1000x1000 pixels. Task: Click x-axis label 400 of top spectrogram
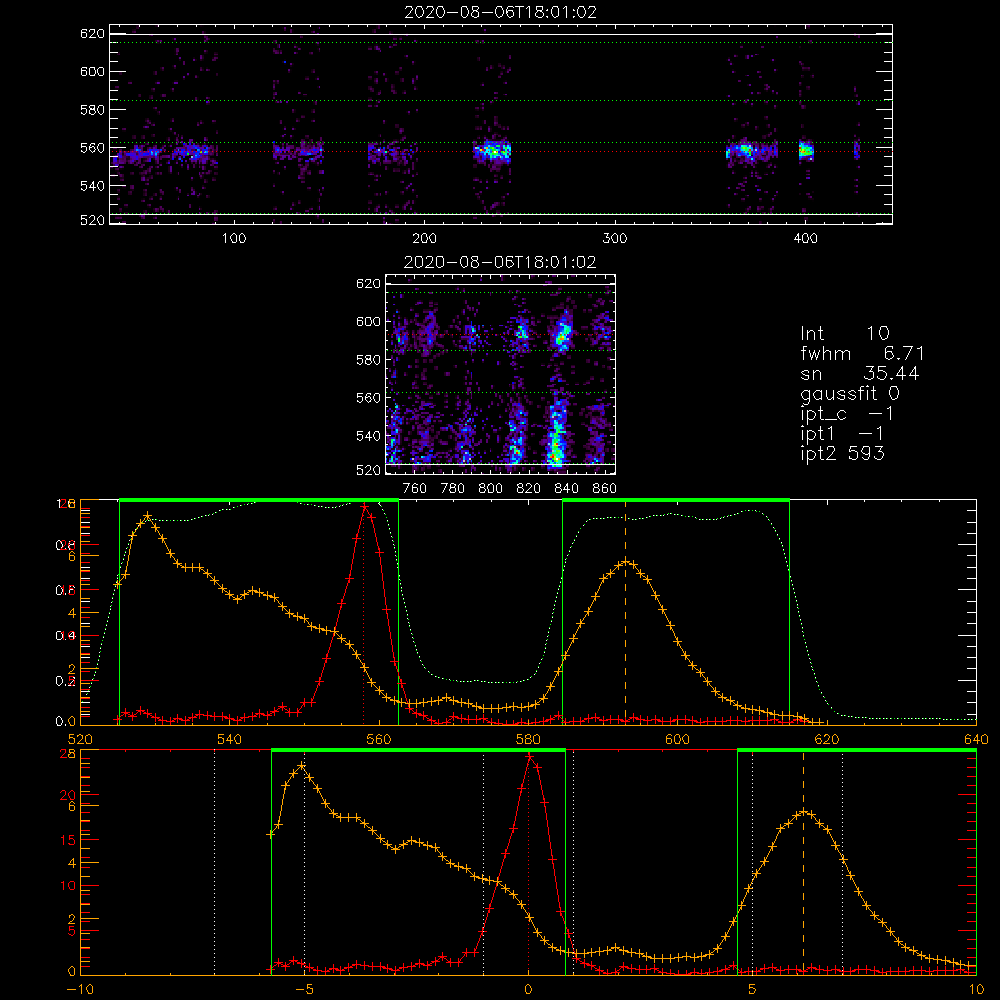coord(805,239)
